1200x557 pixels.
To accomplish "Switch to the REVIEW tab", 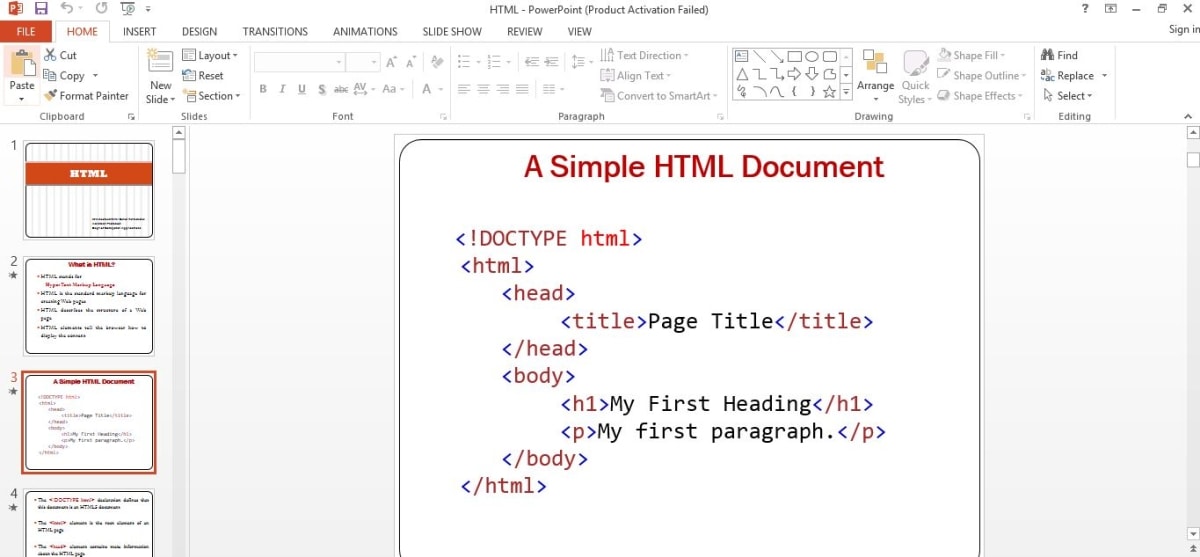I will (x=524, y=31).
